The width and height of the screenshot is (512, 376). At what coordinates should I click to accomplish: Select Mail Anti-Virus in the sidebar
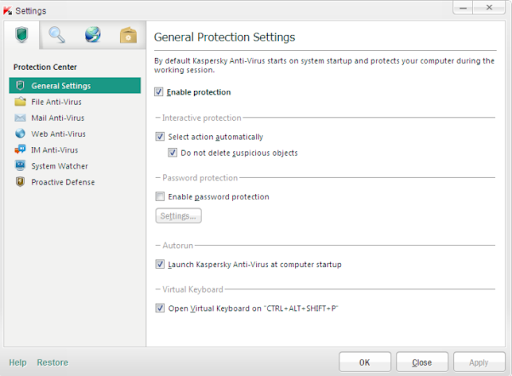tap(75, 118)
